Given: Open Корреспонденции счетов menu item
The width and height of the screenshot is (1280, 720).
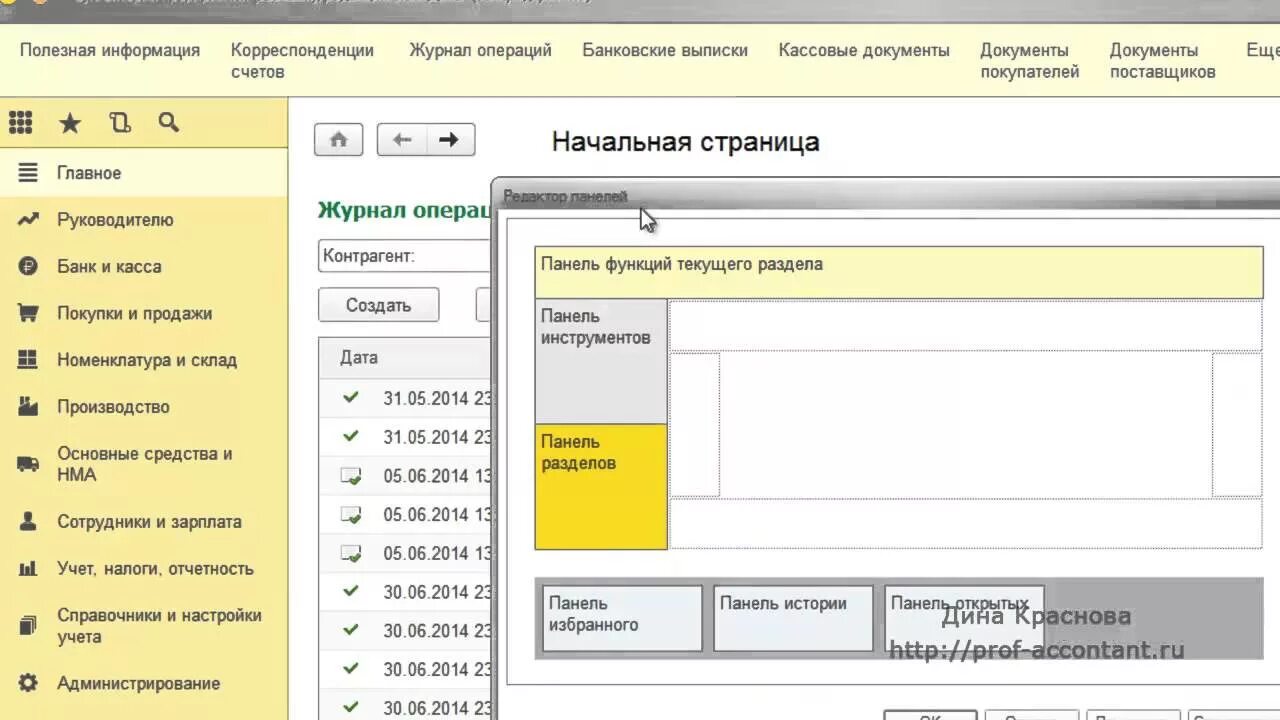Looking at the screenshot, I should click(x=302, y=61).
